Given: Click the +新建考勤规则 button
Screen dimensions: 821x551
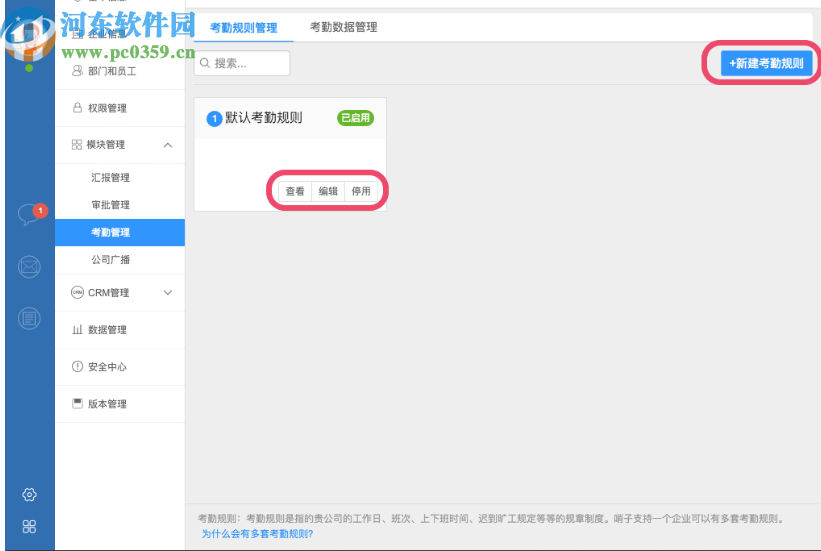Looking at the screenshot, I should (x=766, y=63).
